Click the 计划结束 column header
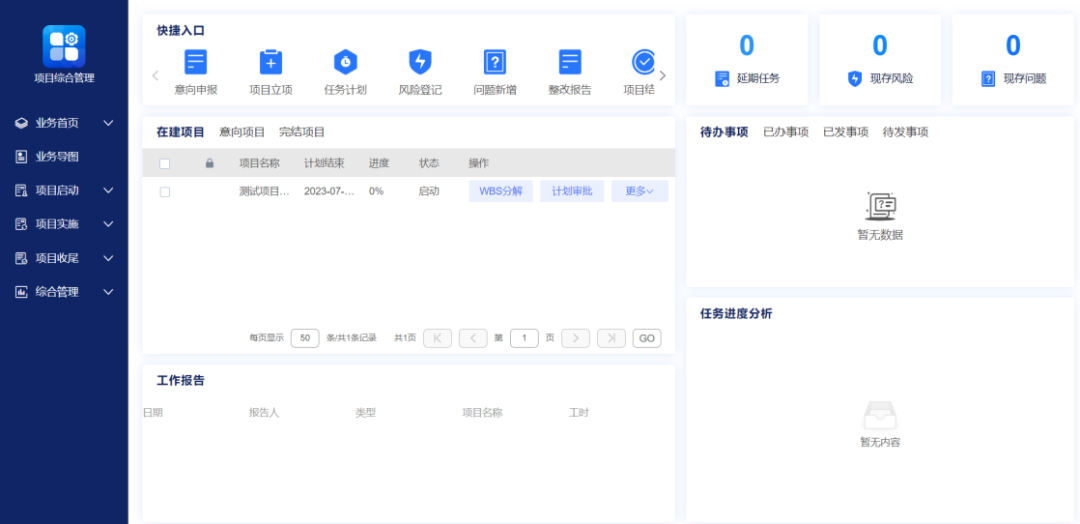 point(324,163)
